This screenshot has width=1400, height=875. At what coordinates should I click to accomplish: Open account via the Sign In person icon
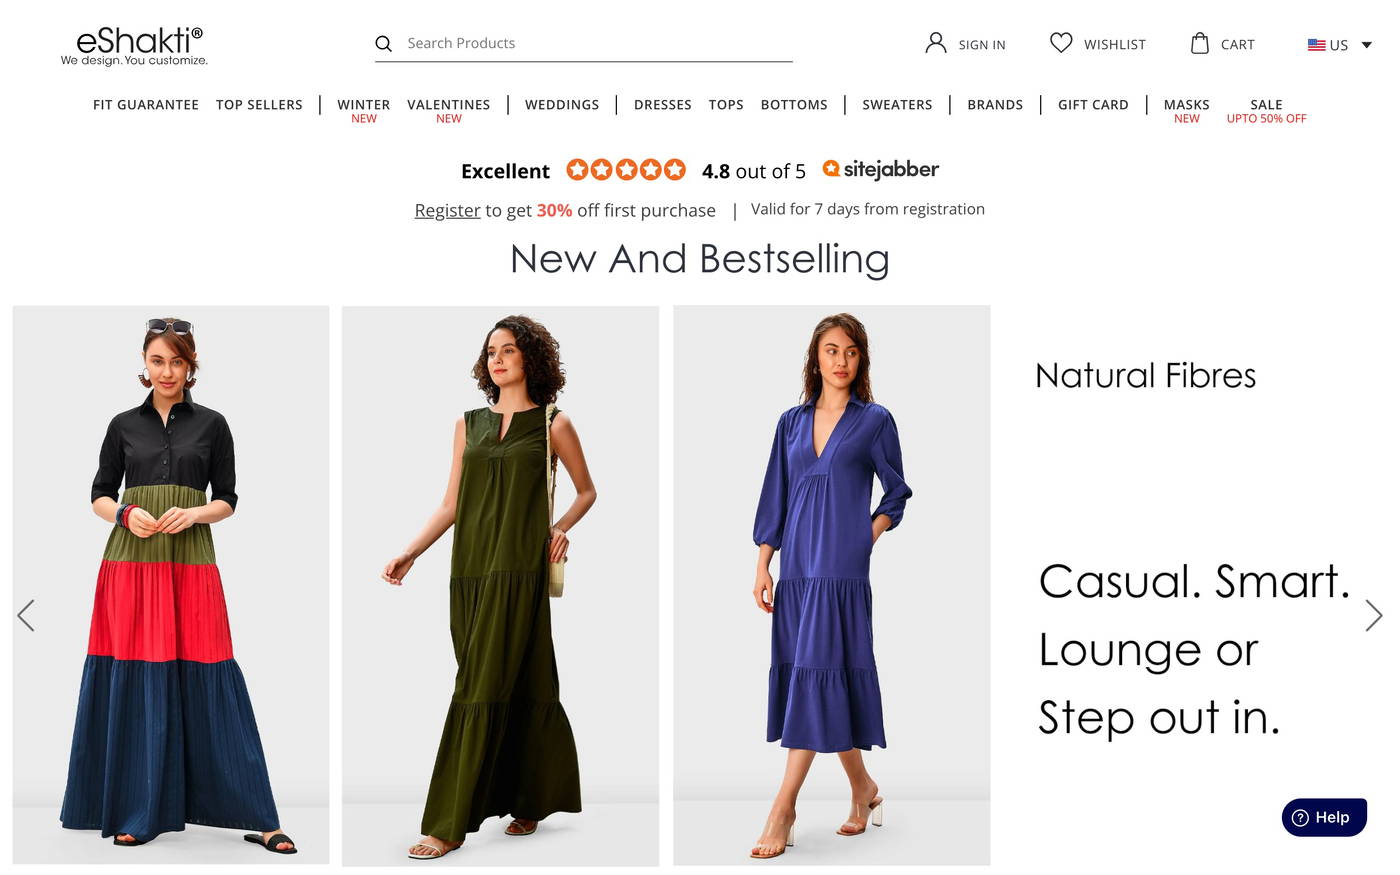coord(936,42)
